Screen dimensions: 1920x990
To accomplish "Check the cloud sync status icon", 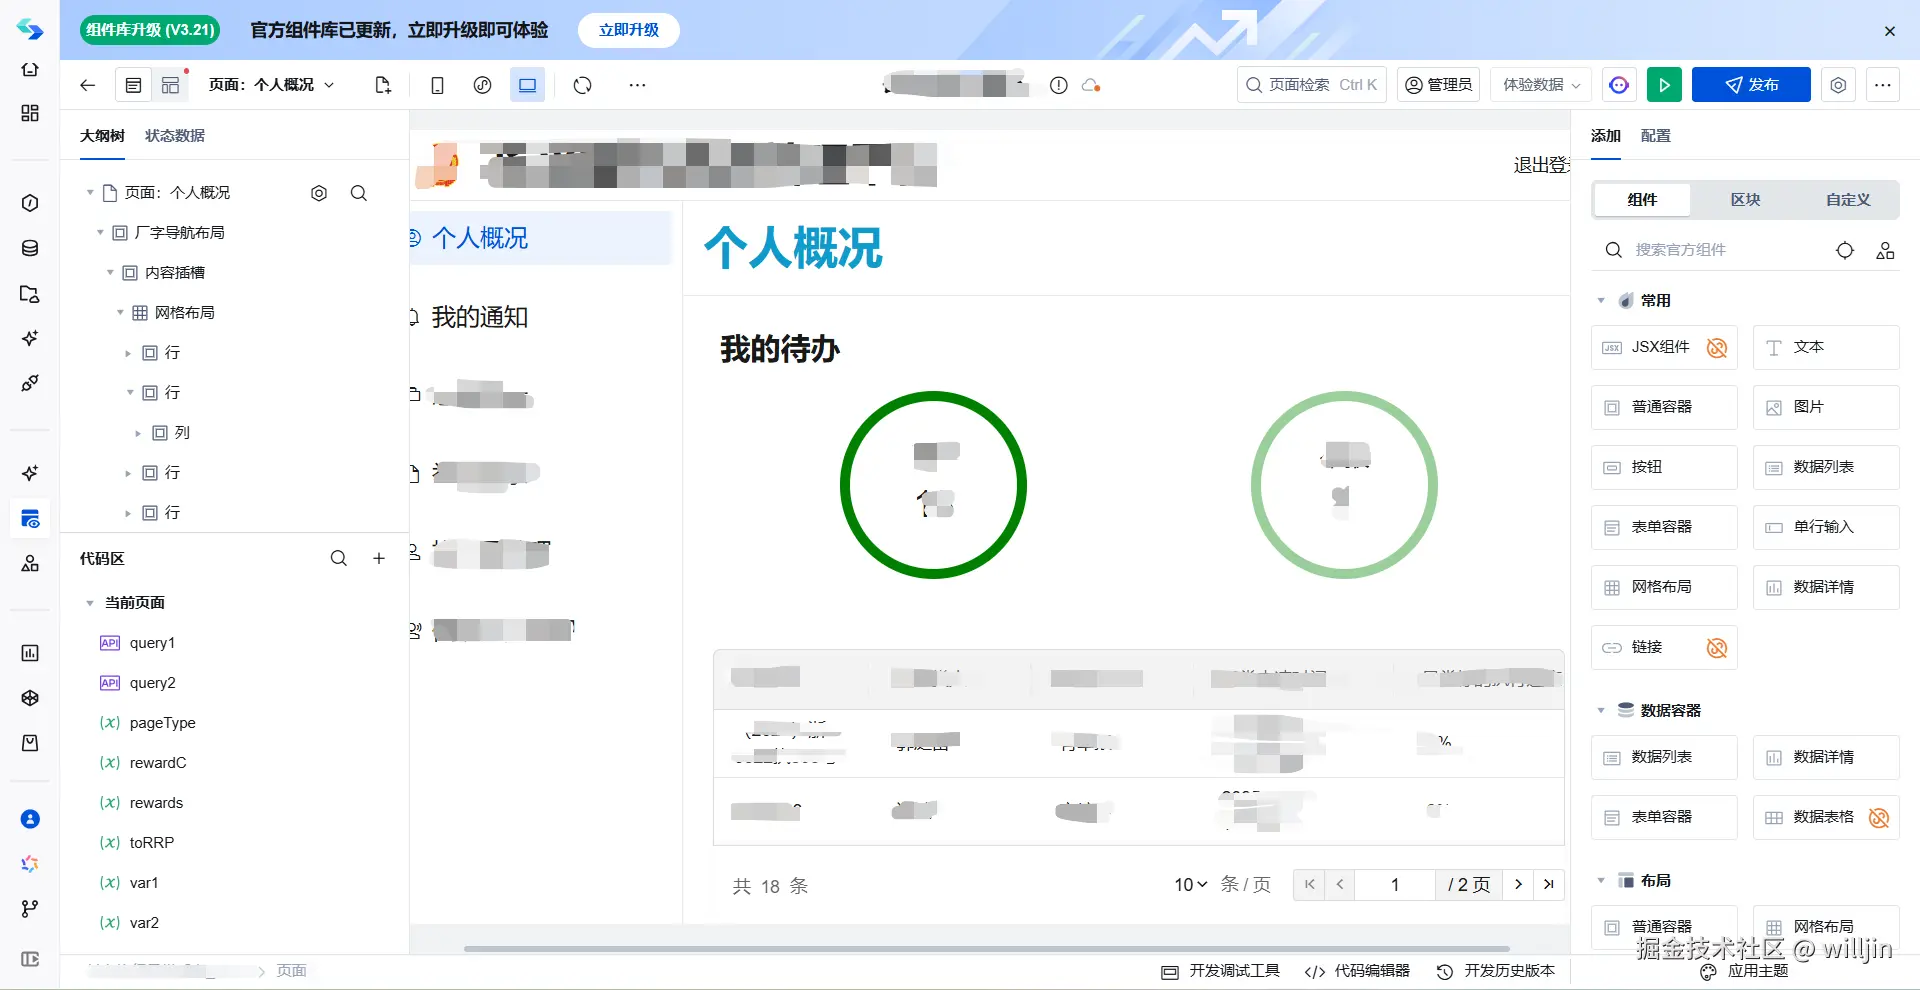I will point(1091,85).
